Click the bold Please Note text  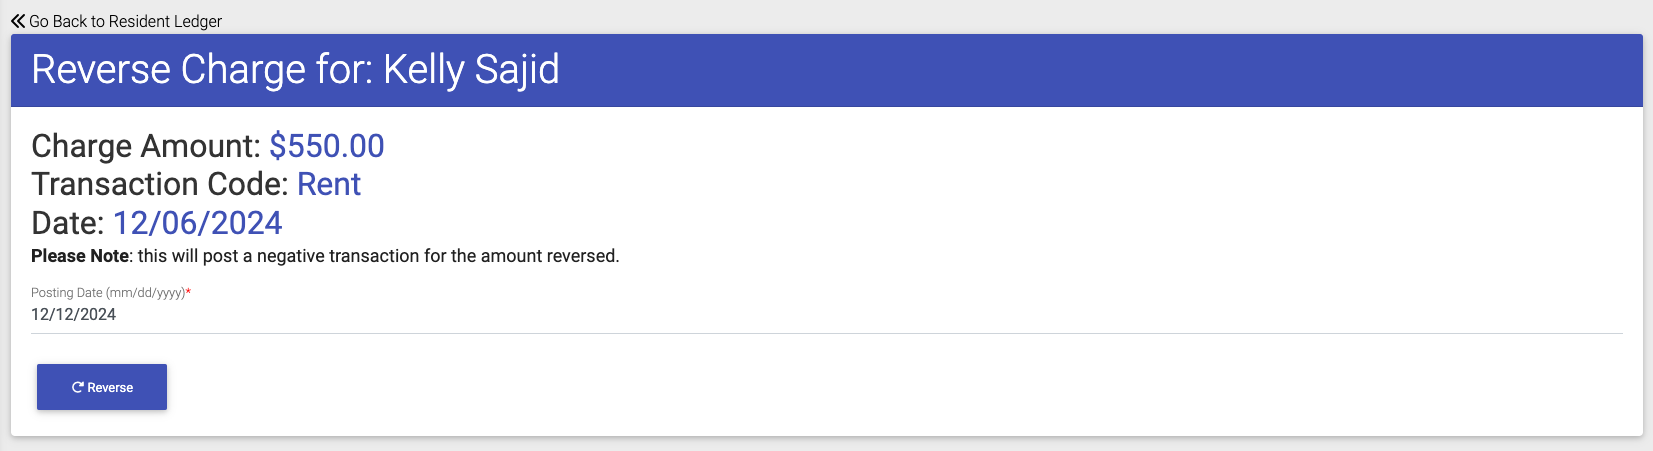(80, 256)
